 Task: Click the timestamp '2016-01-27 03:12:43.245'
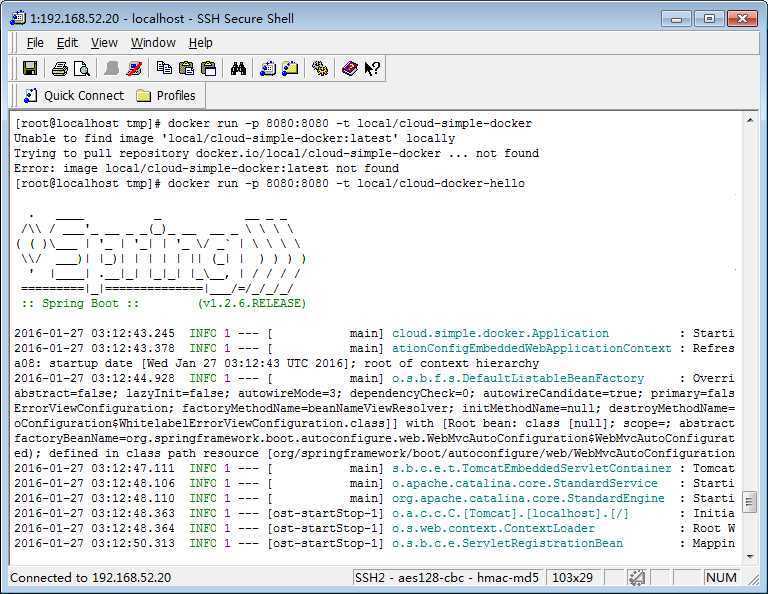[x=95, y=333]
